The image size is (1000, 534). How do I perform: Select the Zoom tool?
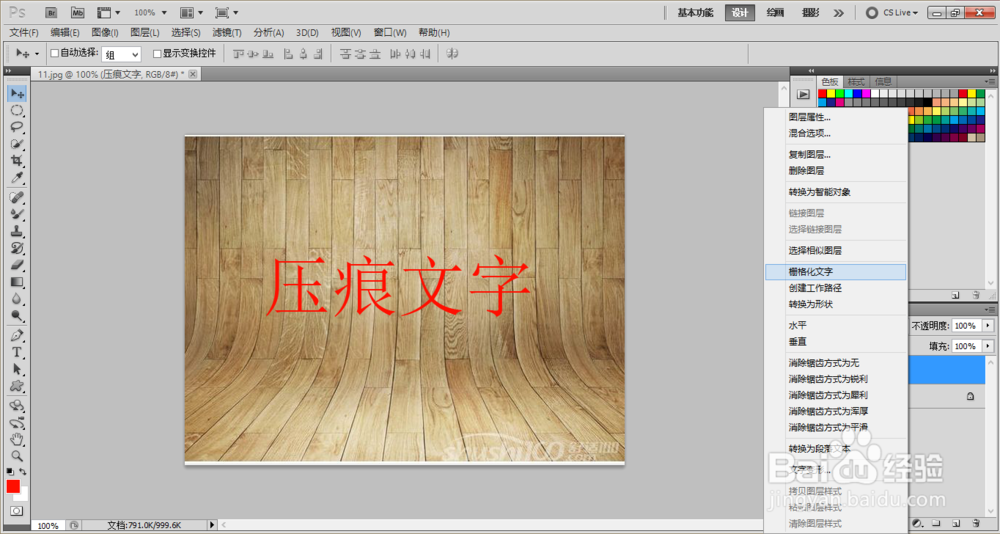click(x=17, y=456)
